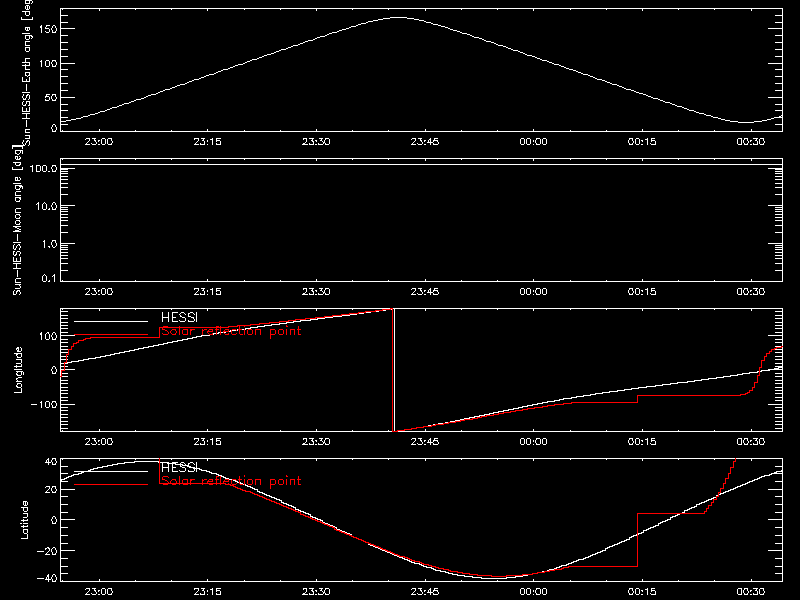Select 00:15 label under Moon angle plot
The height and width of the screenshot is (600, 800).
pyautogui.click(x=642, y=292)
